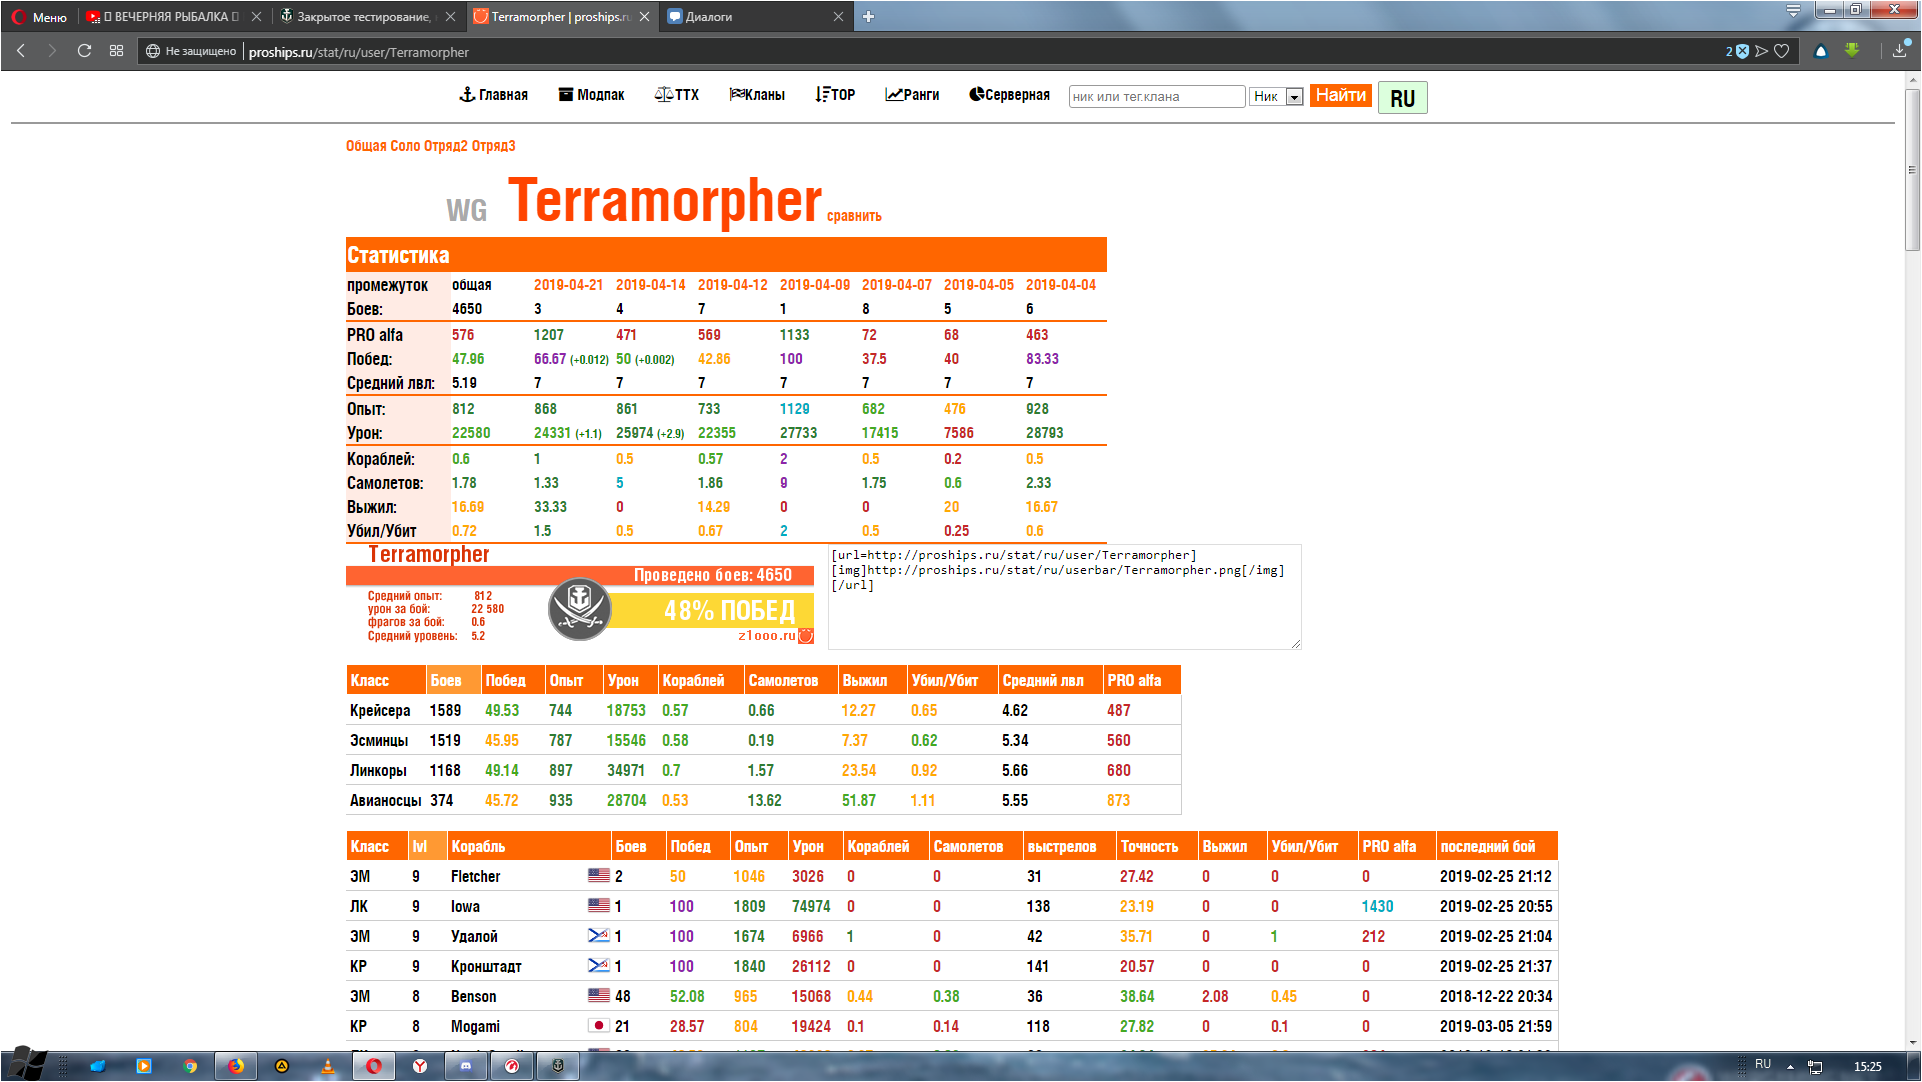Open the 2019-04-14 date column
1922x1082 pixels.
pos(650,285)
